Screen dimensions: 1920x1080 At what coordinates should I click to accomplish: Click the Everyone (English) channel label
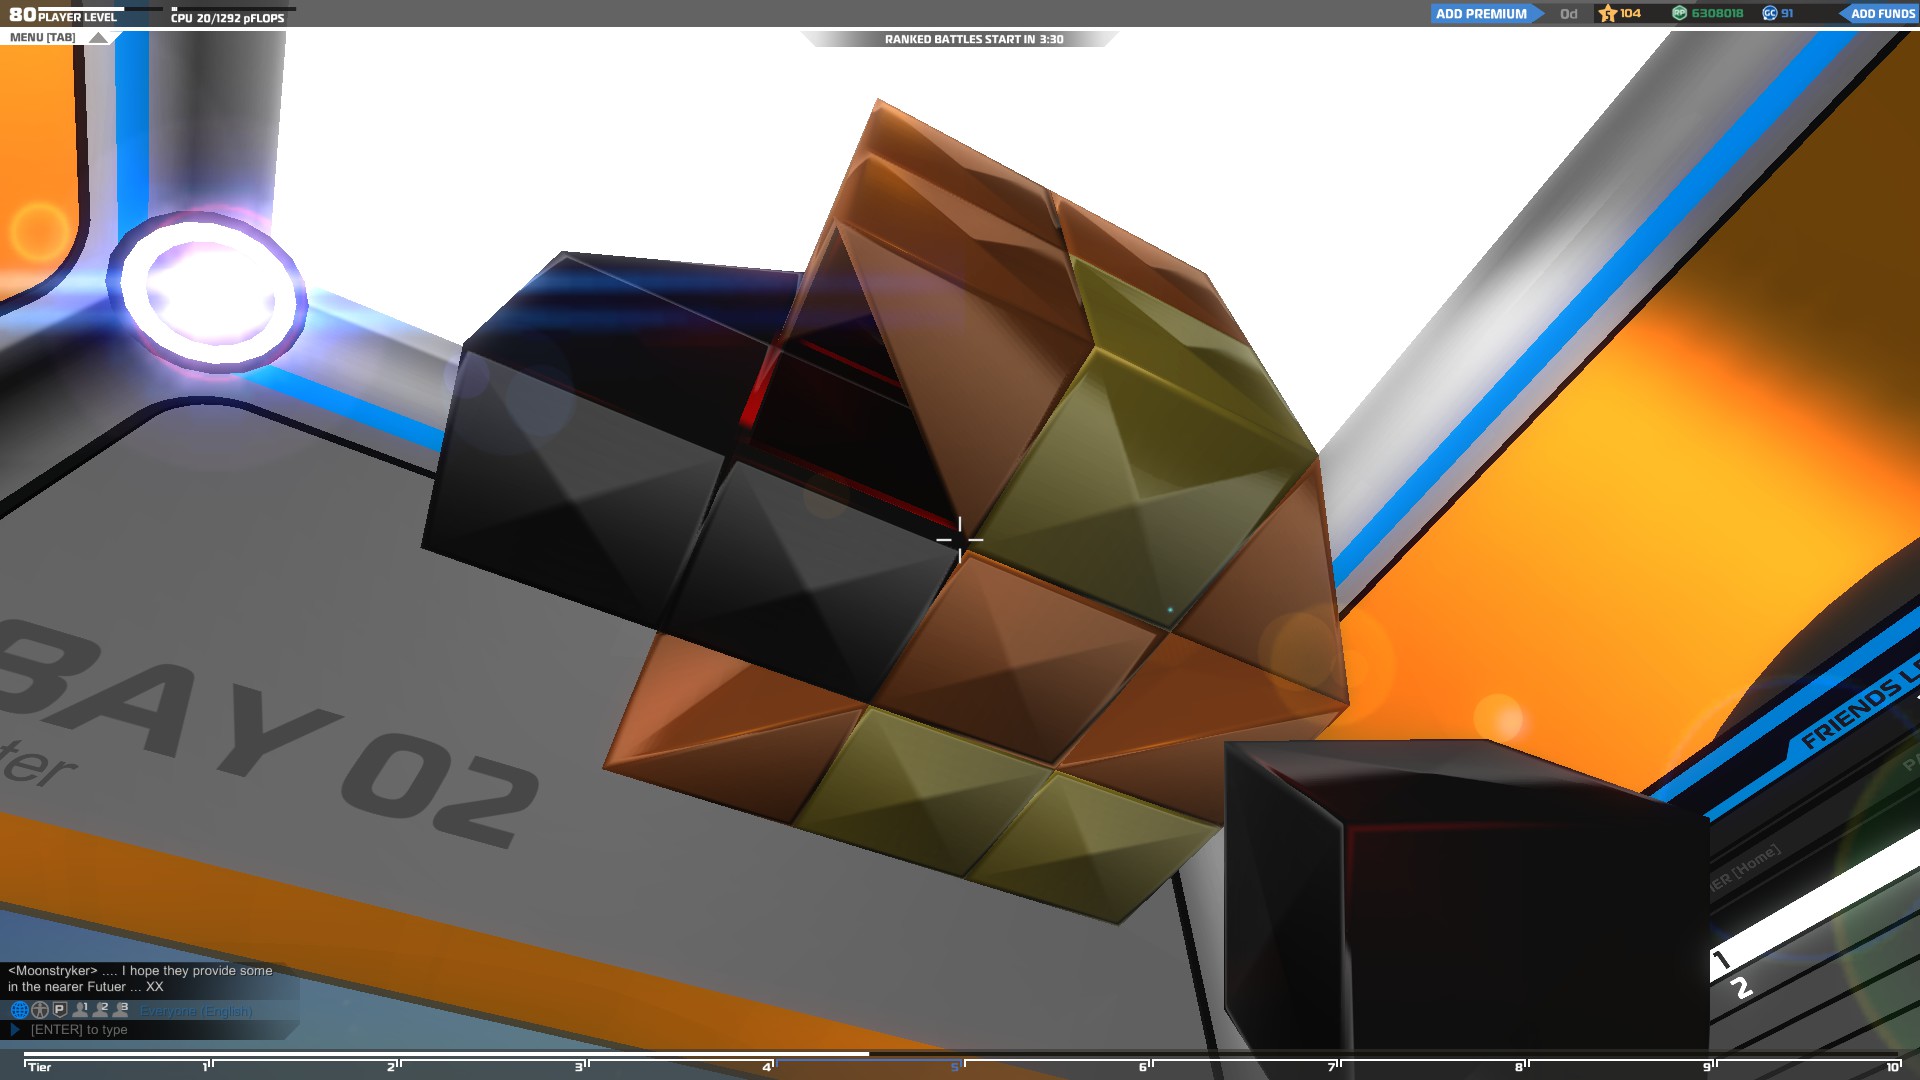196,1011
